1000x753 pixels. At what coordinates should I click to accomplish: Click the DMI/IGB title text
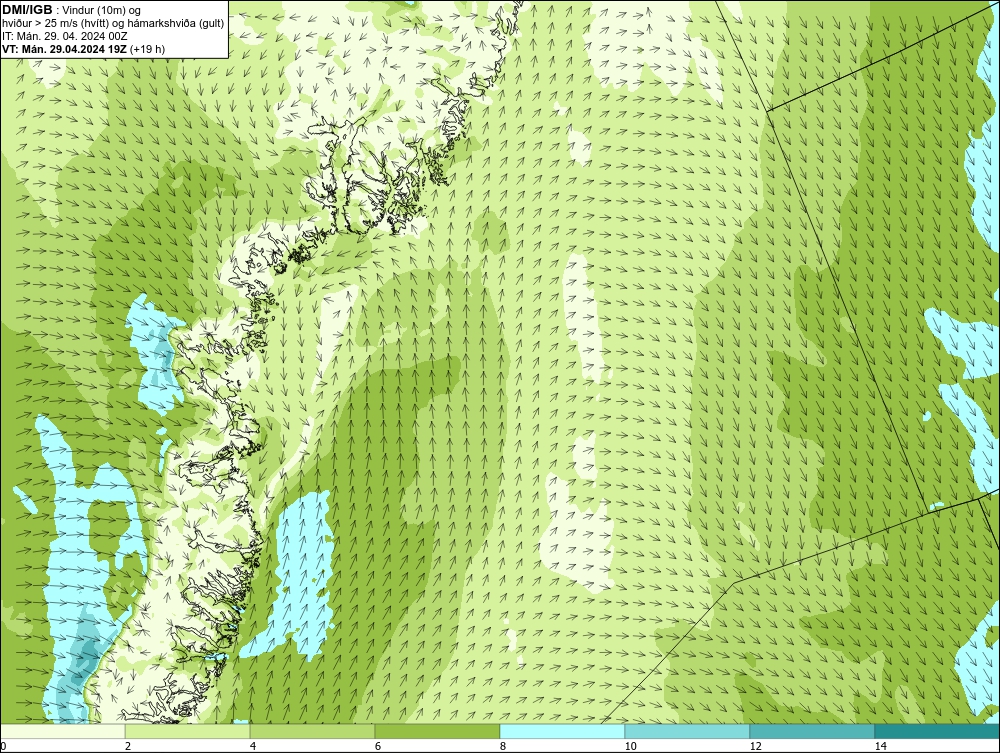pyautogui.click(x=27, y=10)
